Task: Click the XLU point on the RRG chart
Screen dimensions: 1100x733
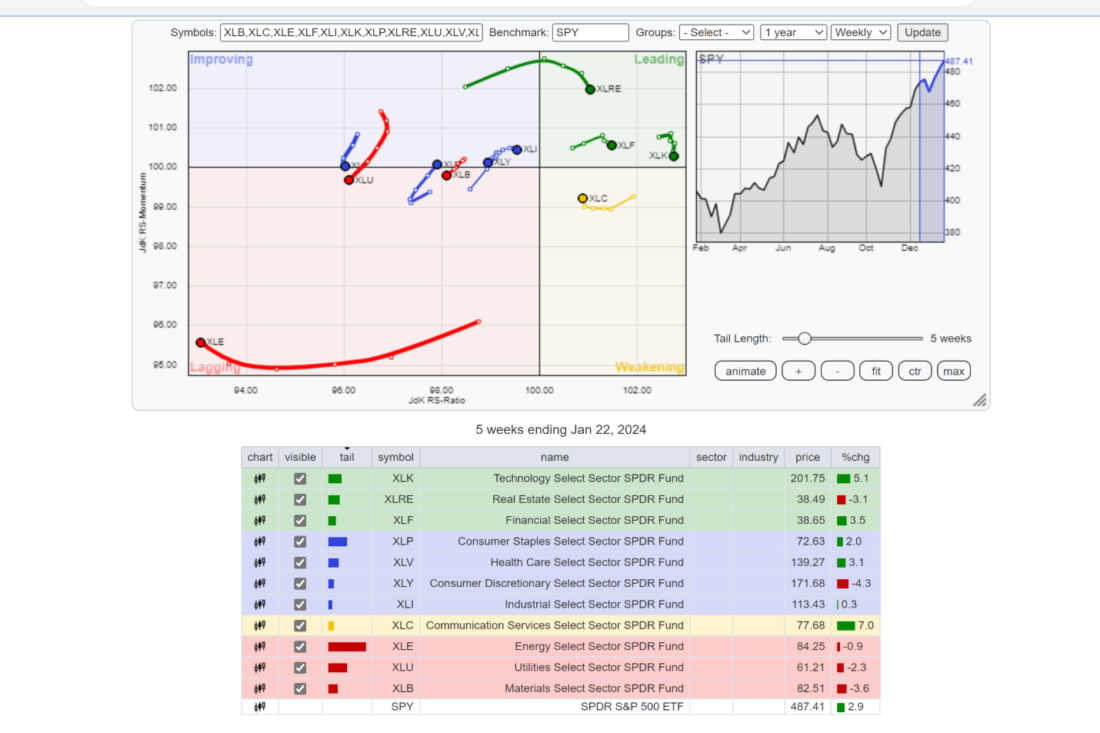Action: click(349, 180)
